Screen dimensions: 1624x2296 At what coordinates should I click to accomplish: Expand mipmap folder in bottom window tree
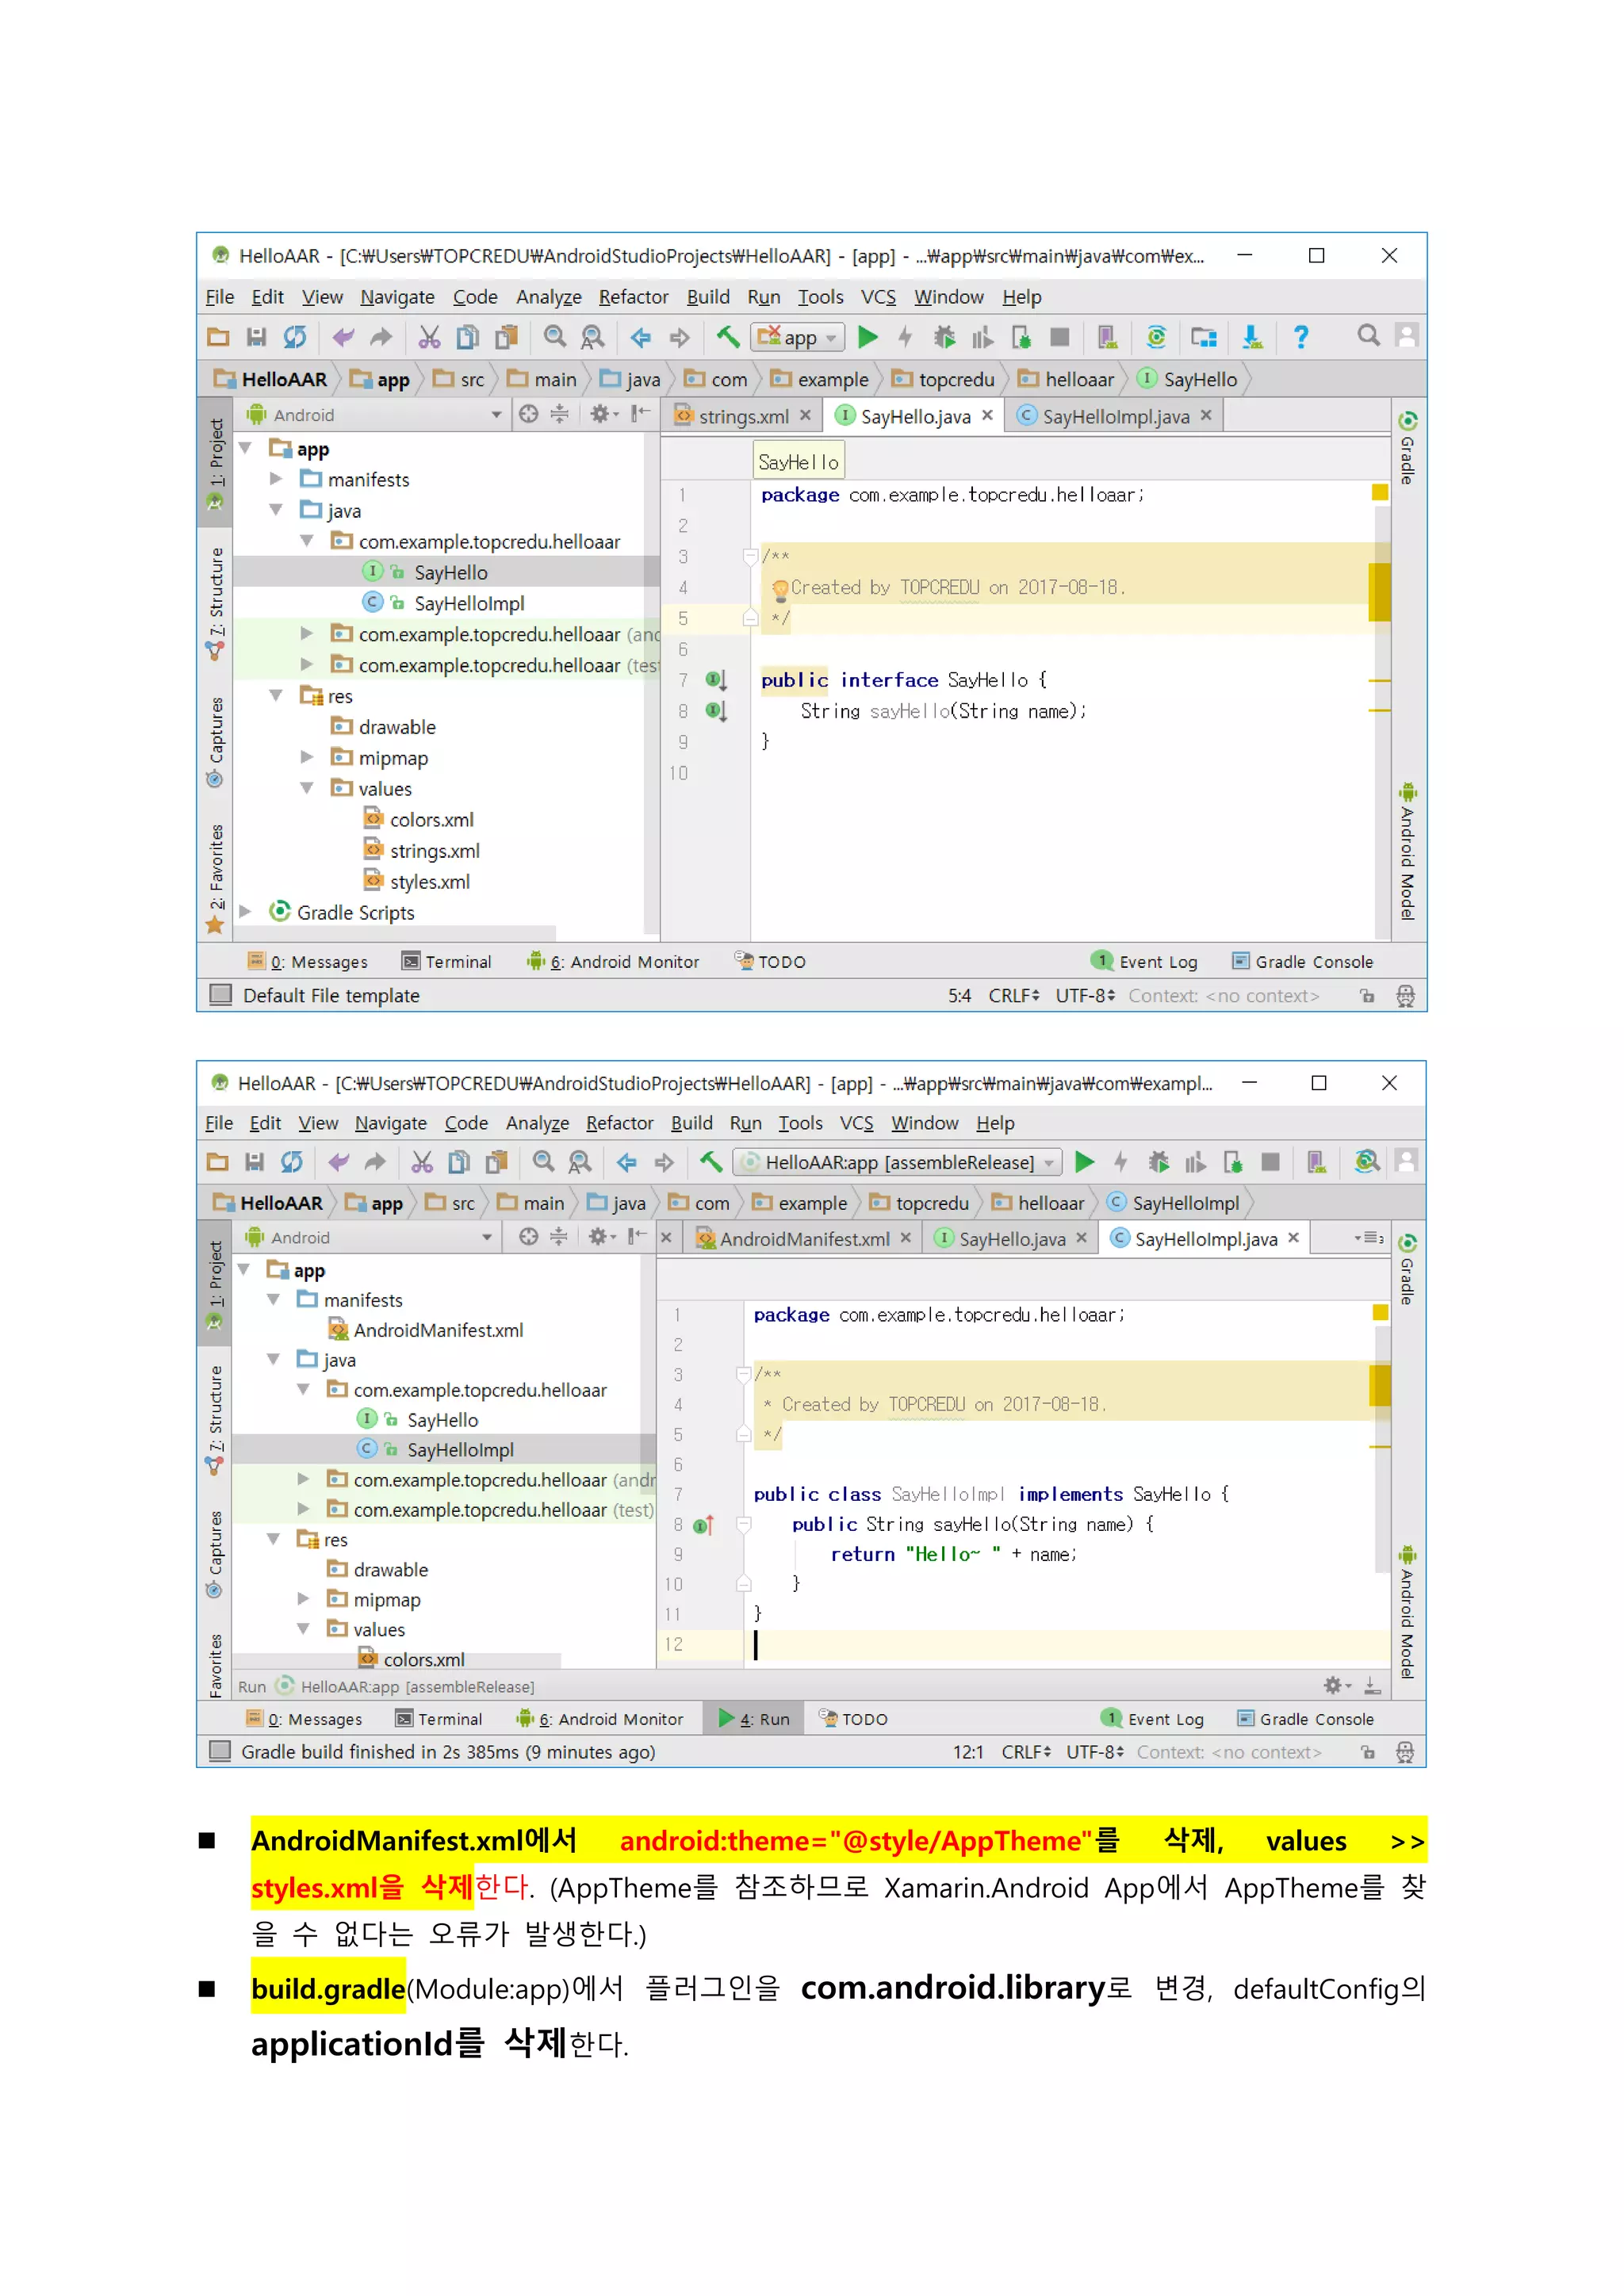(303, 1598)
